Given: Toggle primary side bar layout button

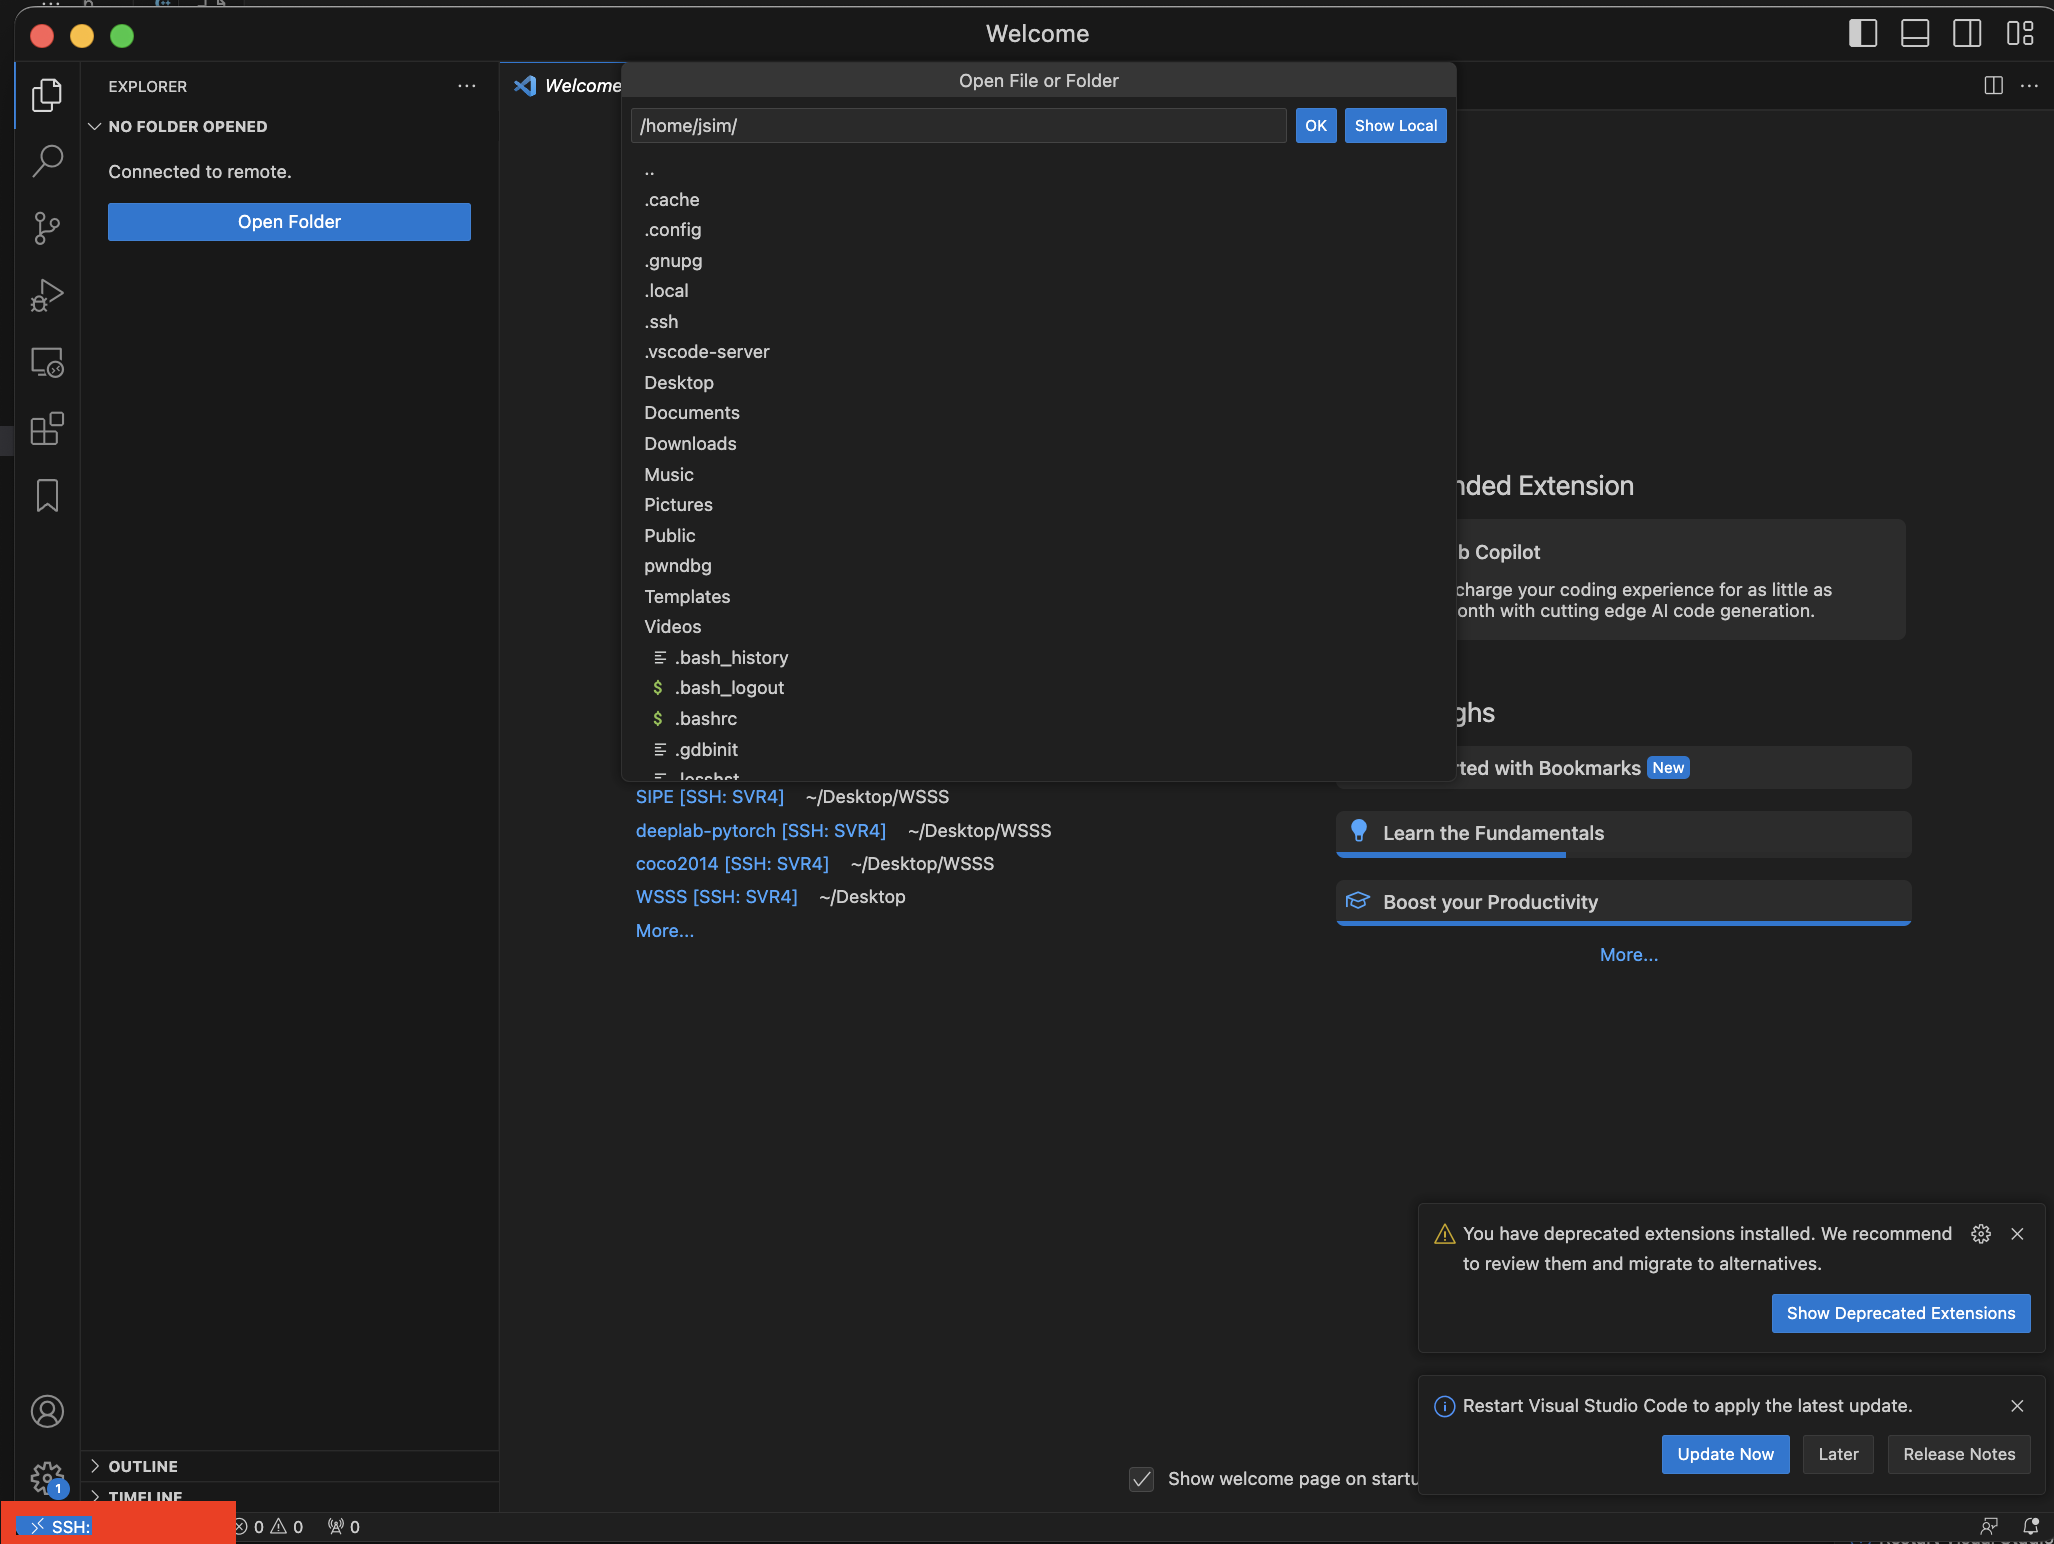Looking at the screenshot, I should [1862, 33].
